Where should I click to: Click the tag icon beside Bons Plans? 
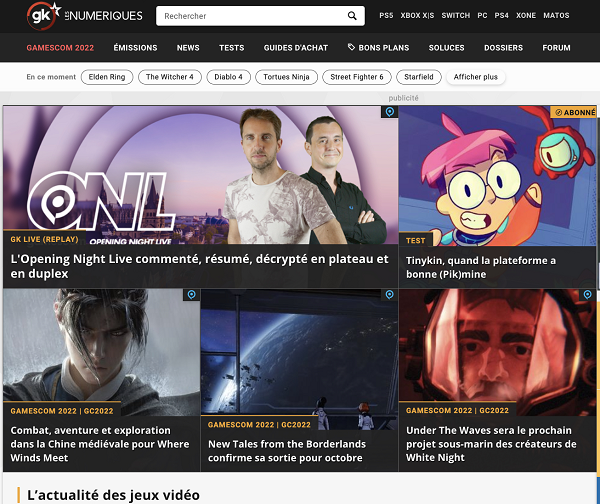tap(351, 47)
